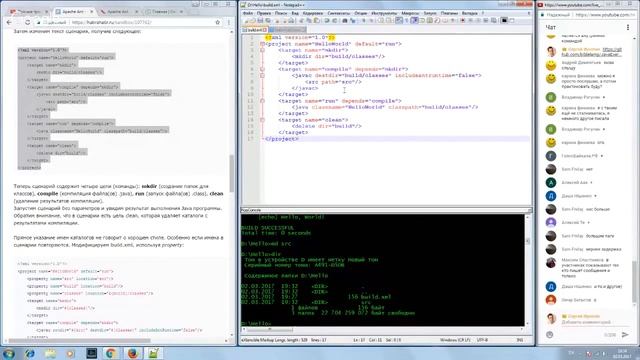This screenshot has width=640, height=360.
Task: Open the Плагины menu in Notepad++
Action: point(449,13)
